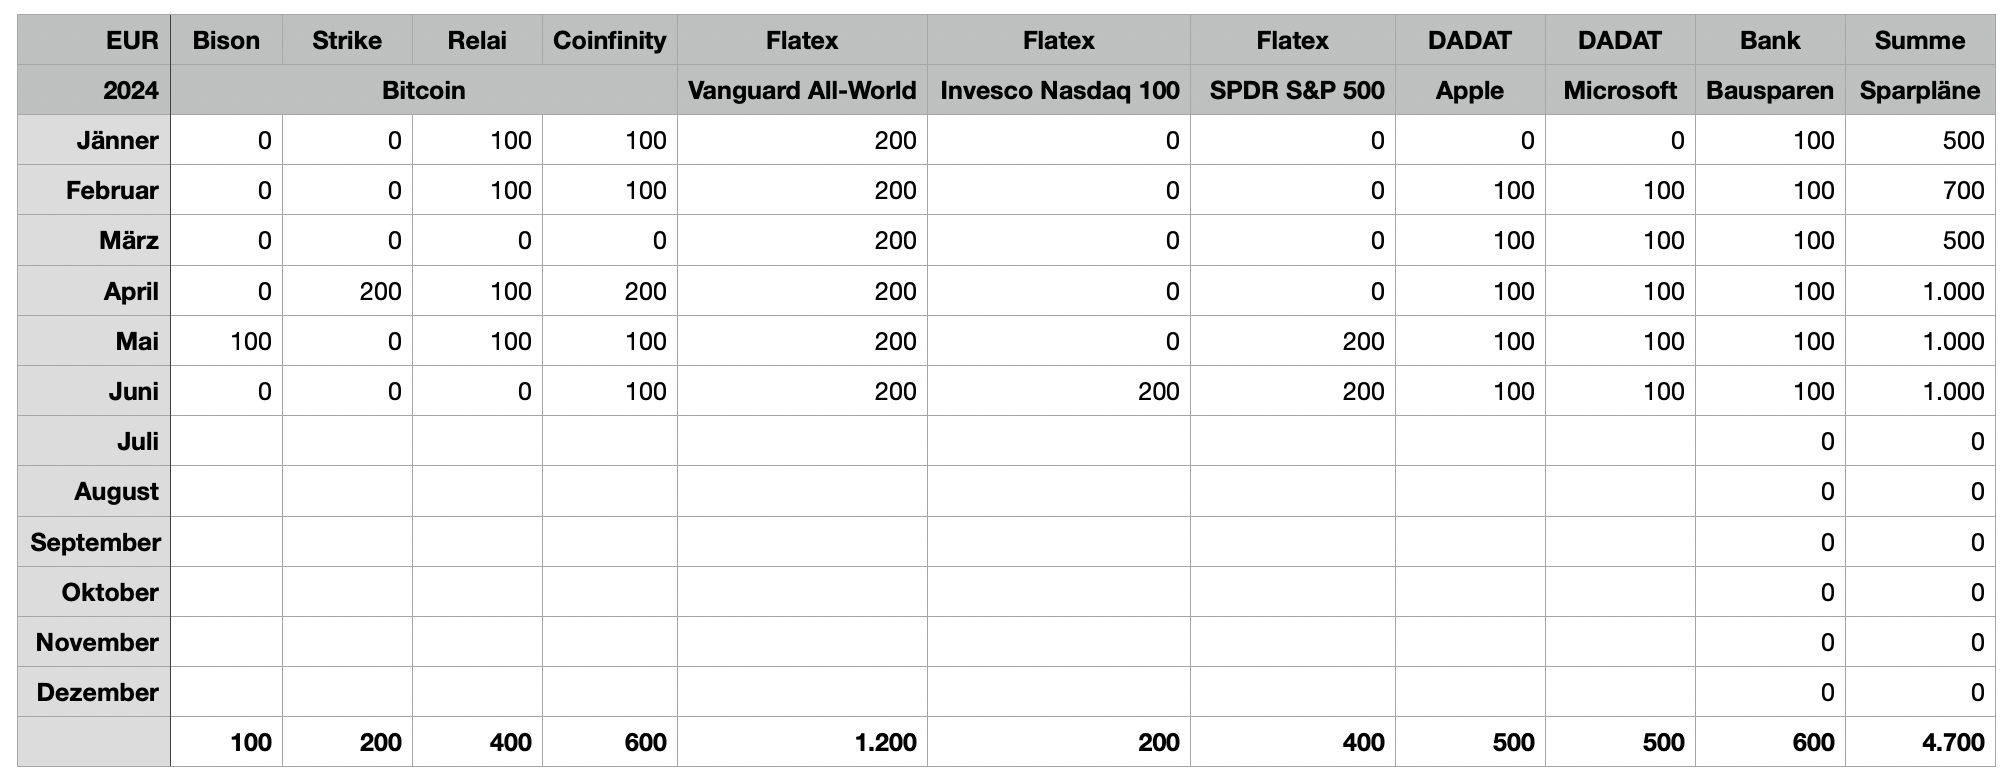Click the "September" row label
This screenshot has height=784, width=2006.
(95, 542)
